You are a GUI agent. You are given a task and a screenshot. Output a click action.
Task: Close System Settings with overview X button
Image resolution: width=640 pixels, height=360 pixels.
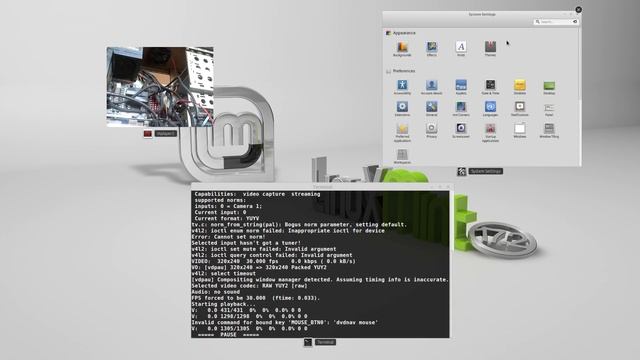tap(578, 9)
